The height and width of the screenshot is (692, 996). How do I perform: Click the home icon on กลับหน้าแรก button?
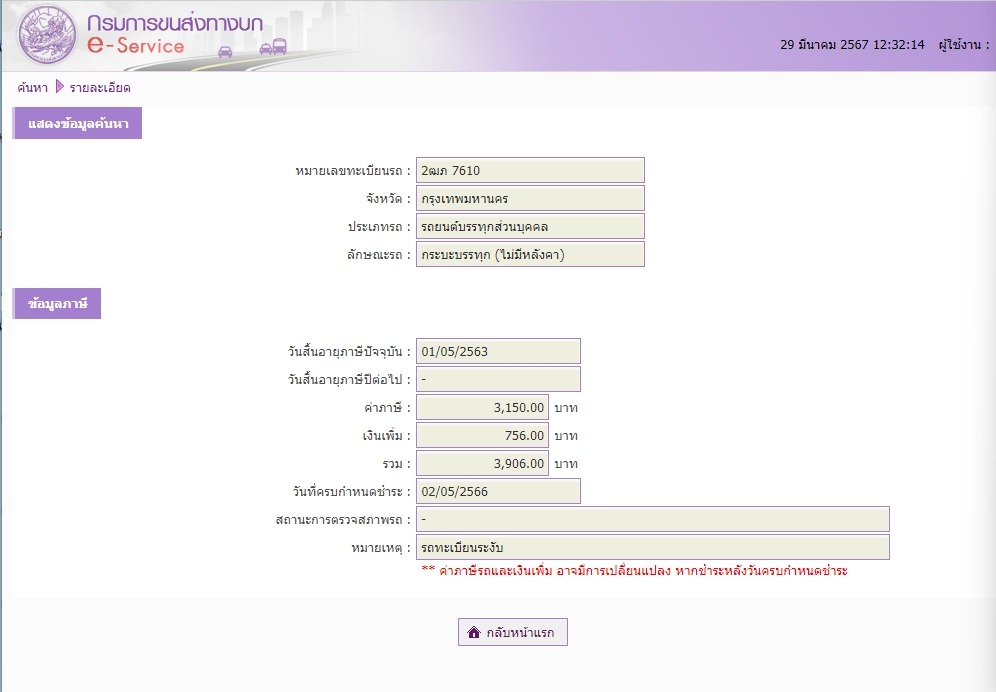click(x=474, y=632)
